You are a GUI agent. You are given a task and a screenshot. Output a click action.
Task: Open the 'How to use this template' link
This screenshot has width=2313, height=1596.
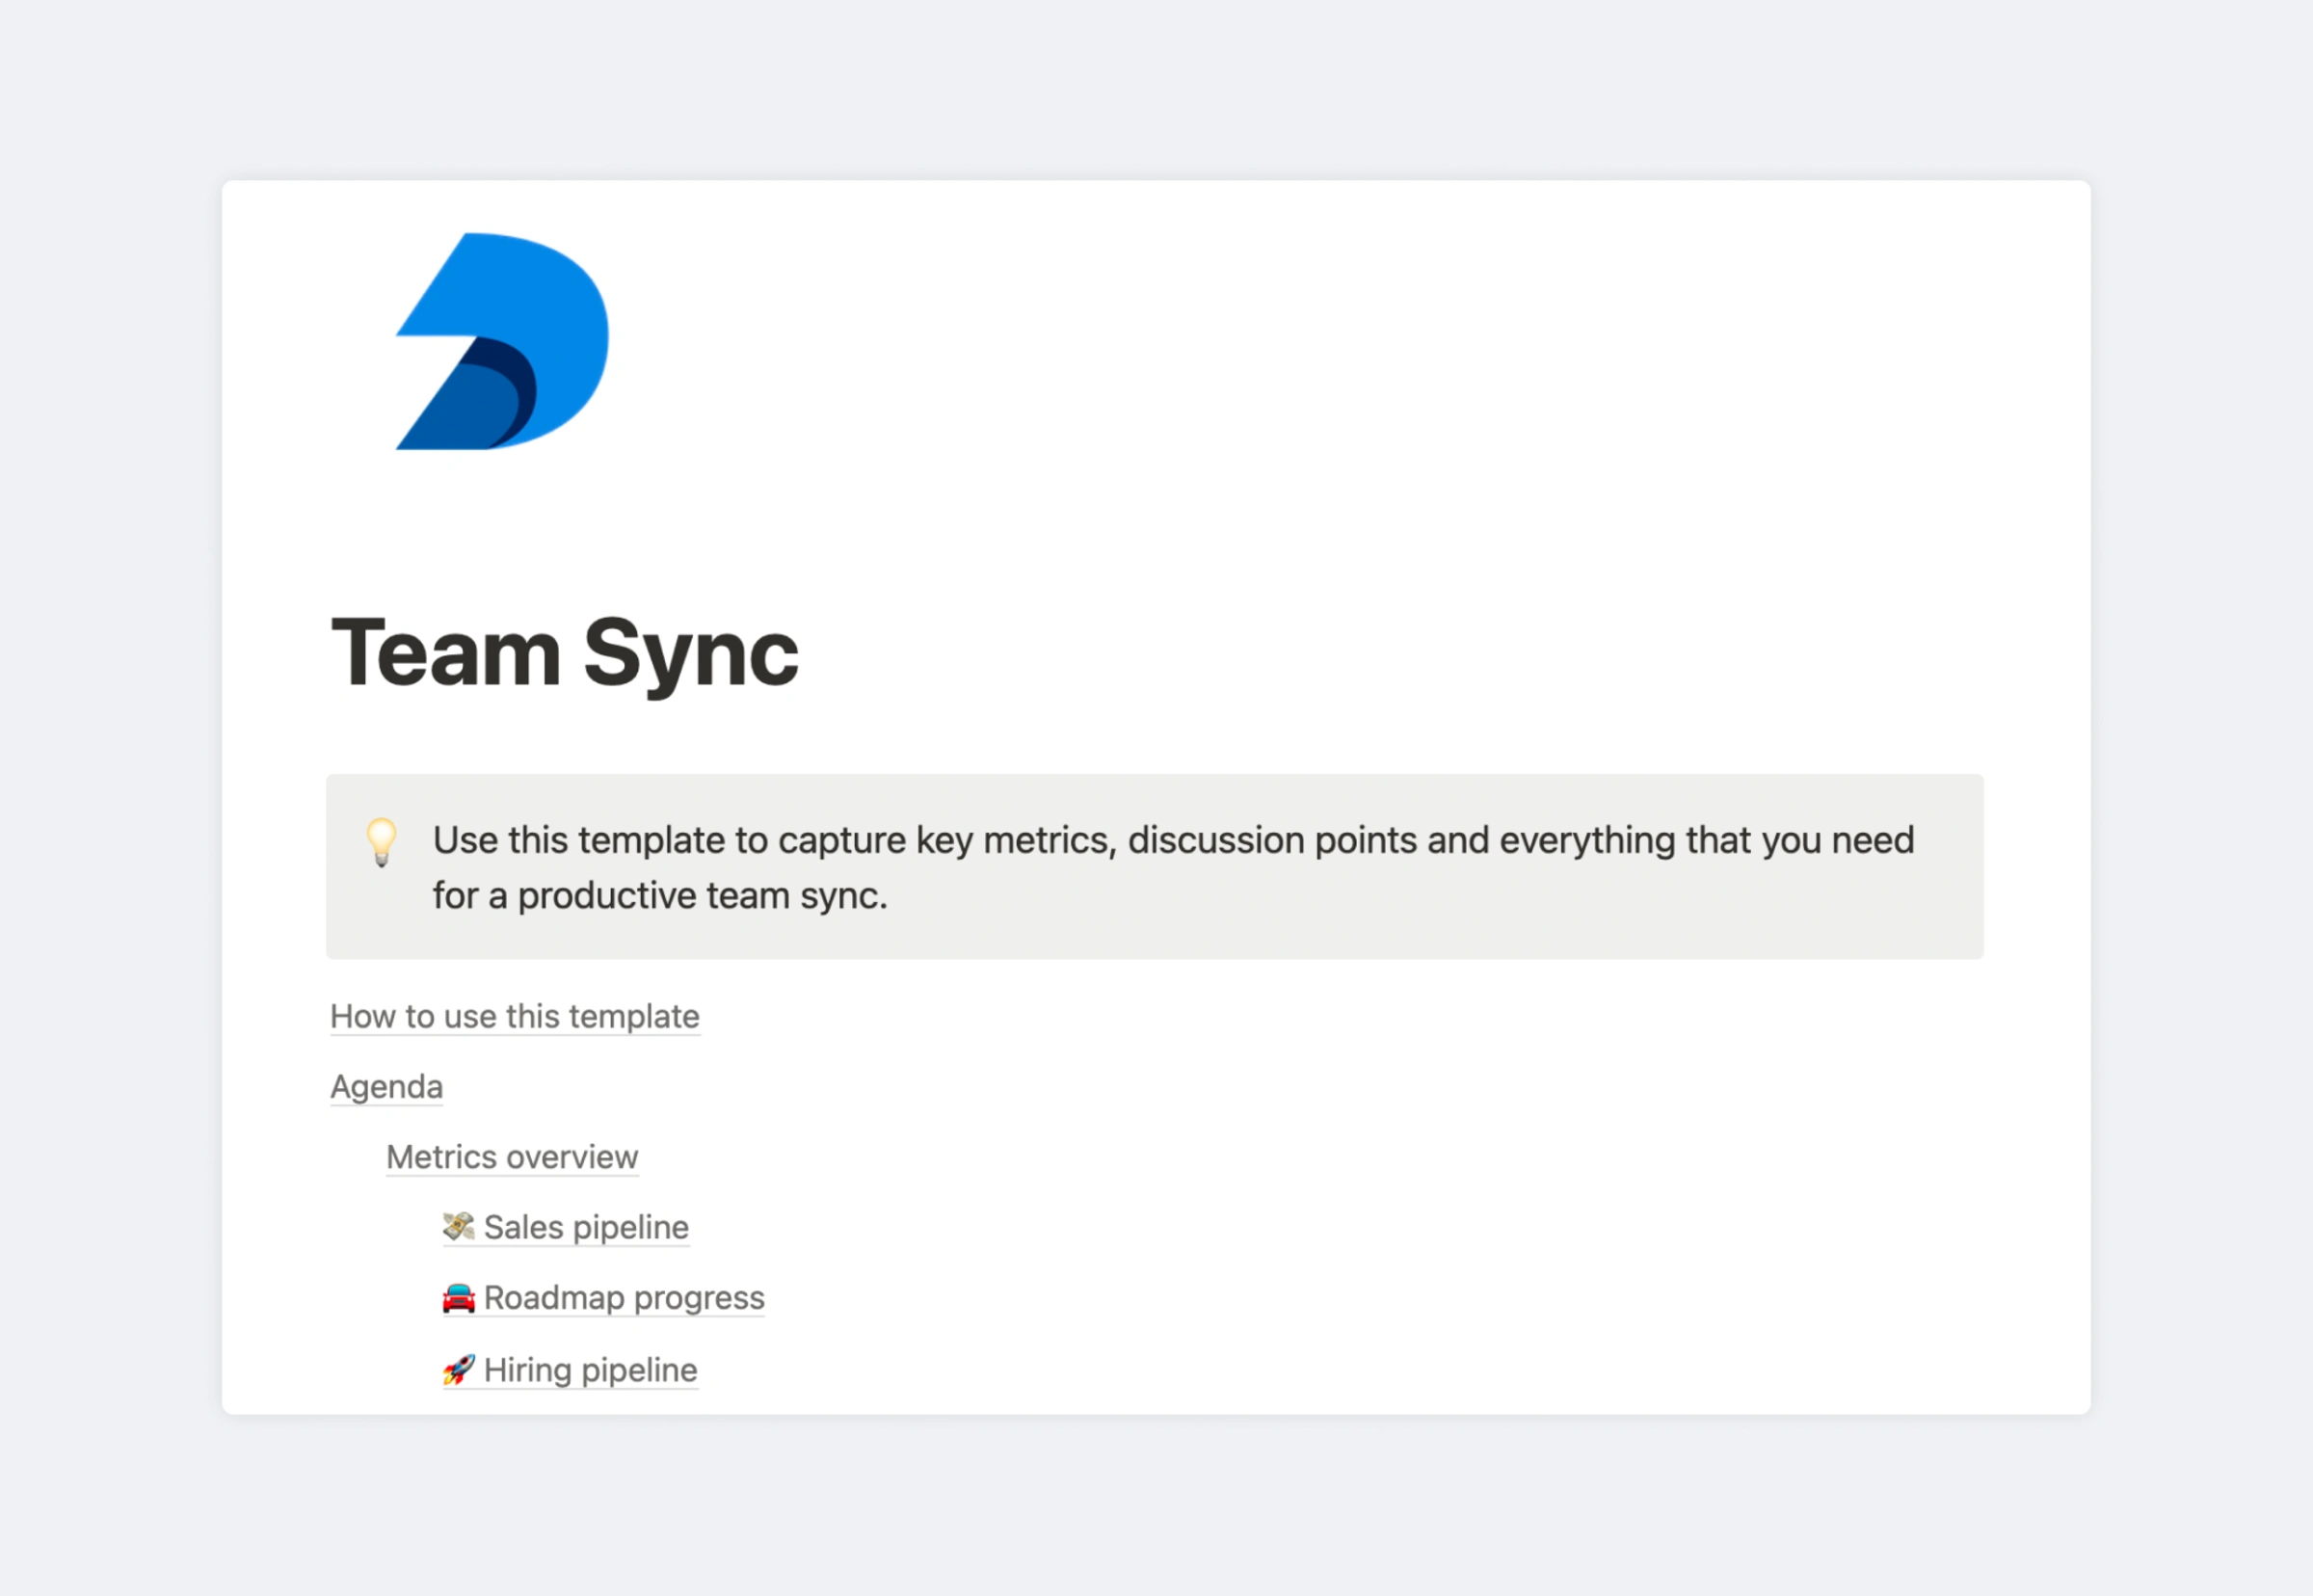[x=515, y=1016]
